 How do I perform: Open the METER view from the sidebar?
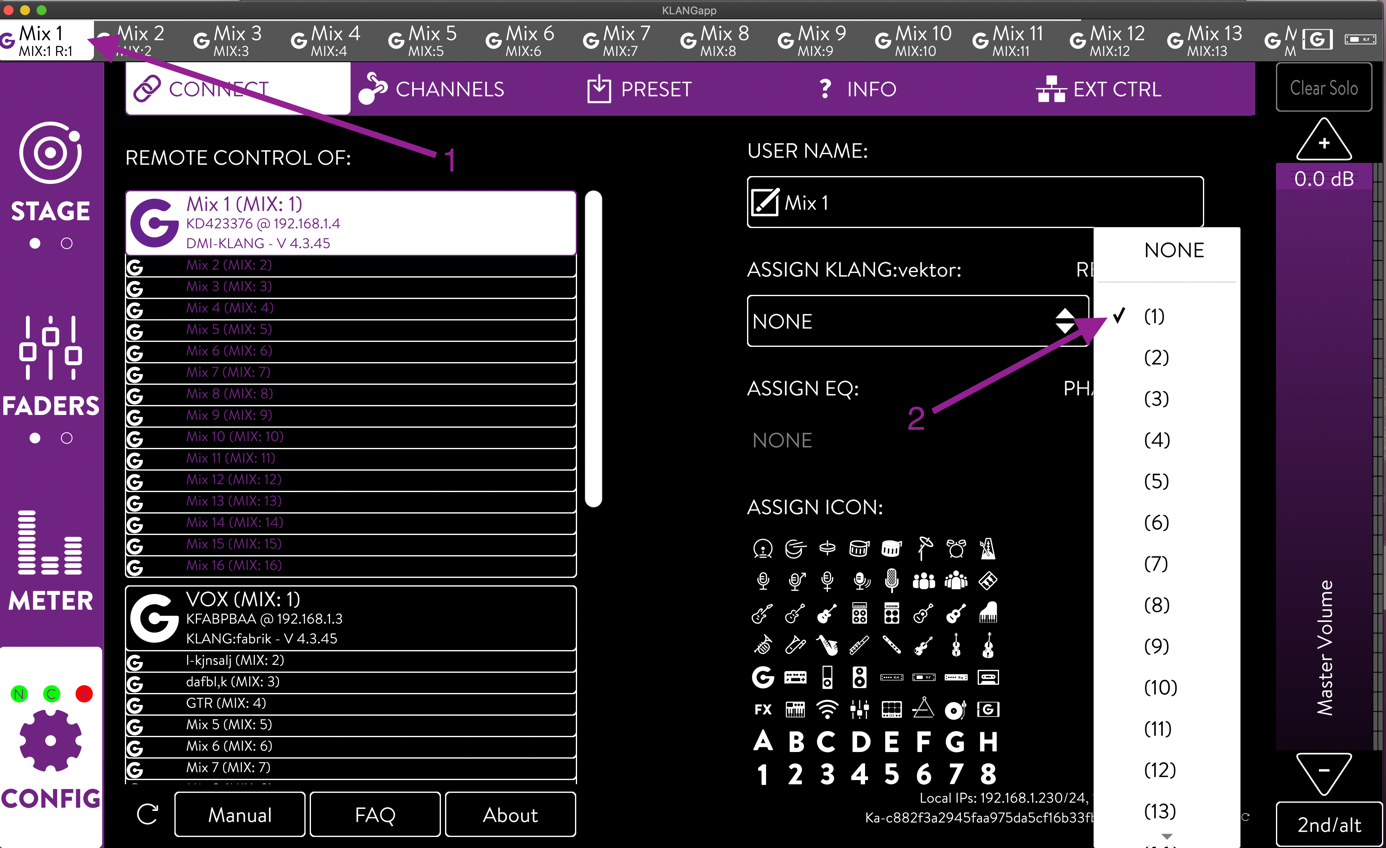(50, 560)
